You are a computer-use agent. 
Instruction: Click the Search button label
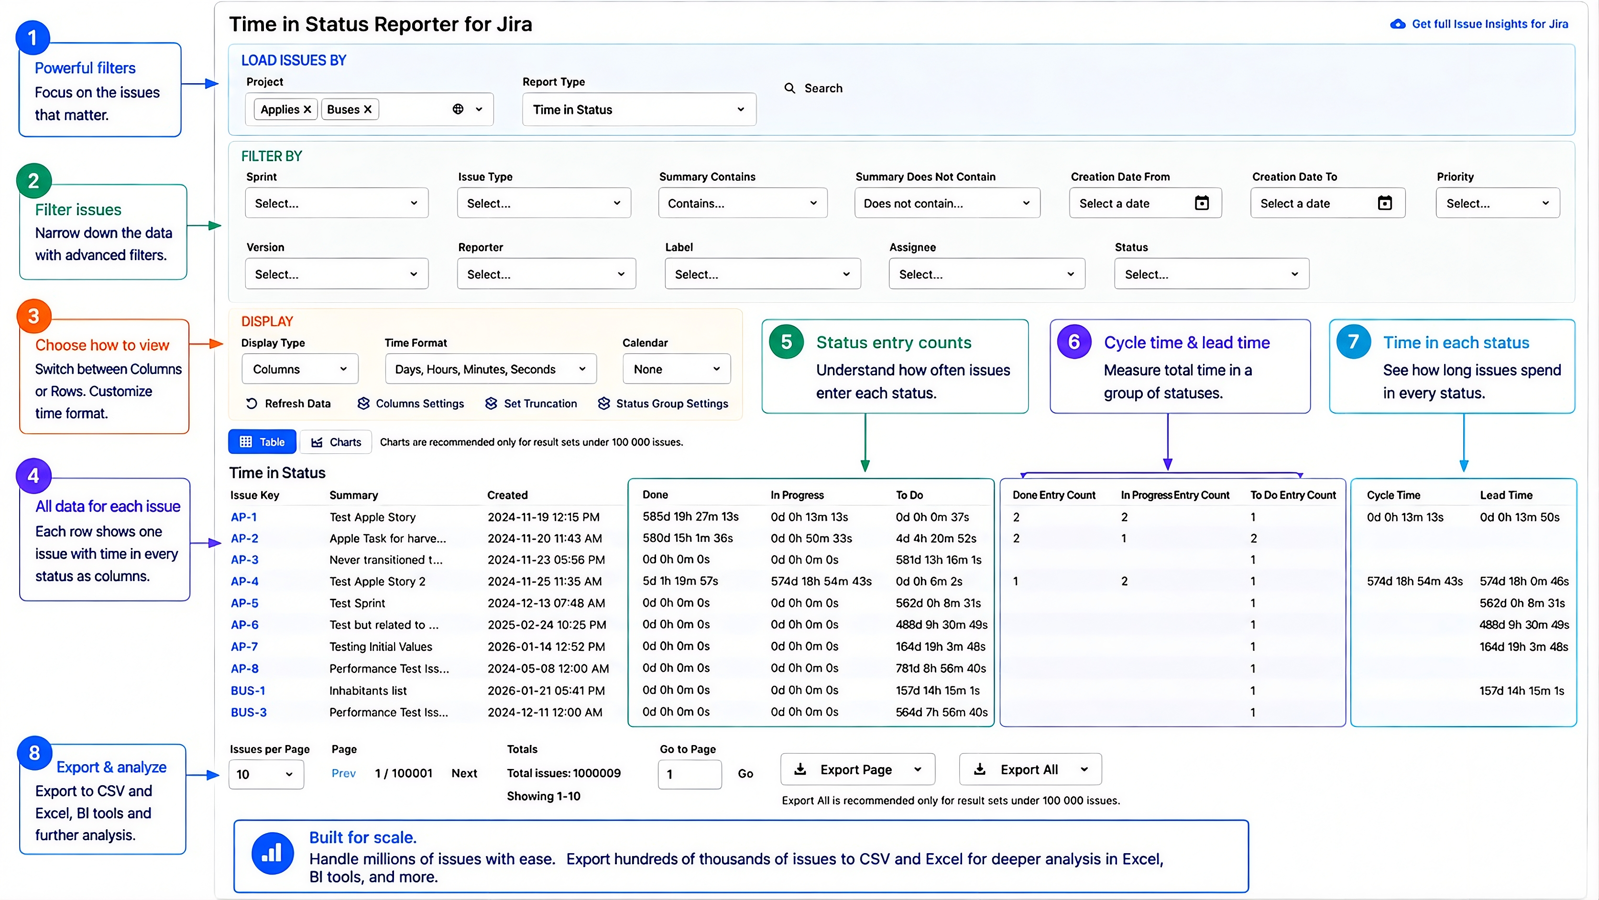[x=823, y=88]
